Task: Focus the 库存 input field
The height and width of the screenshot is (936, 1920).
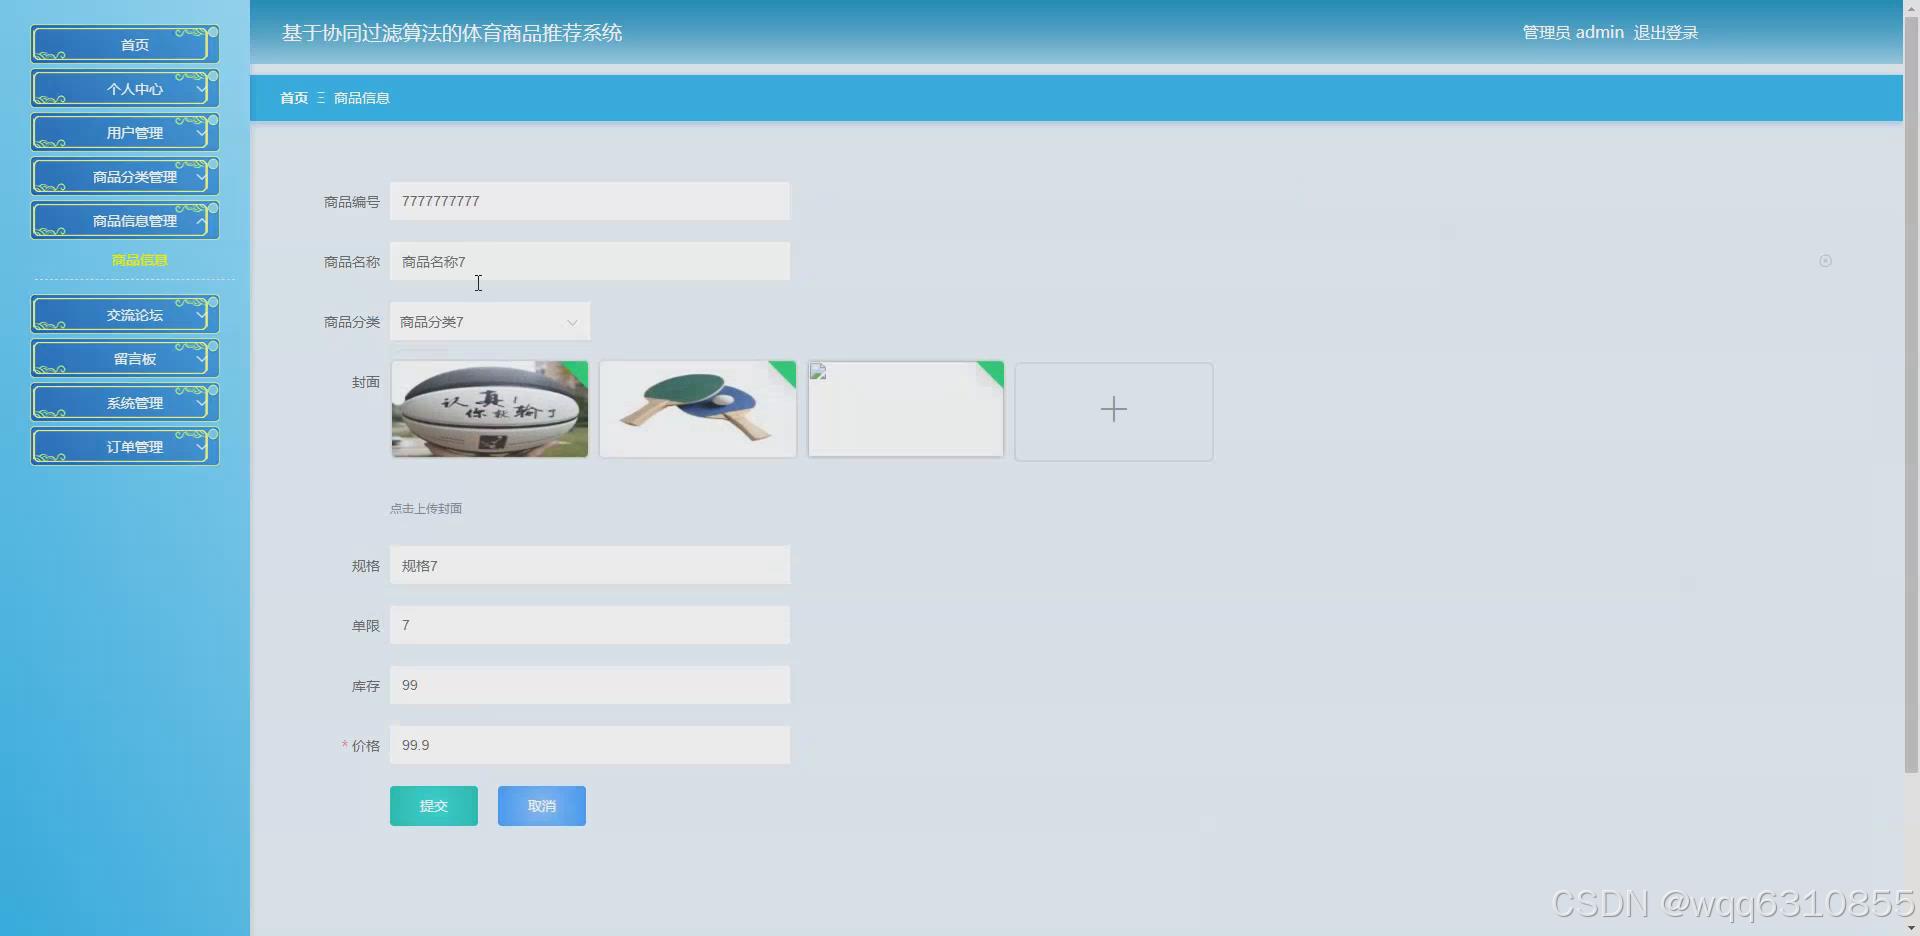Action: pos(590,685)
